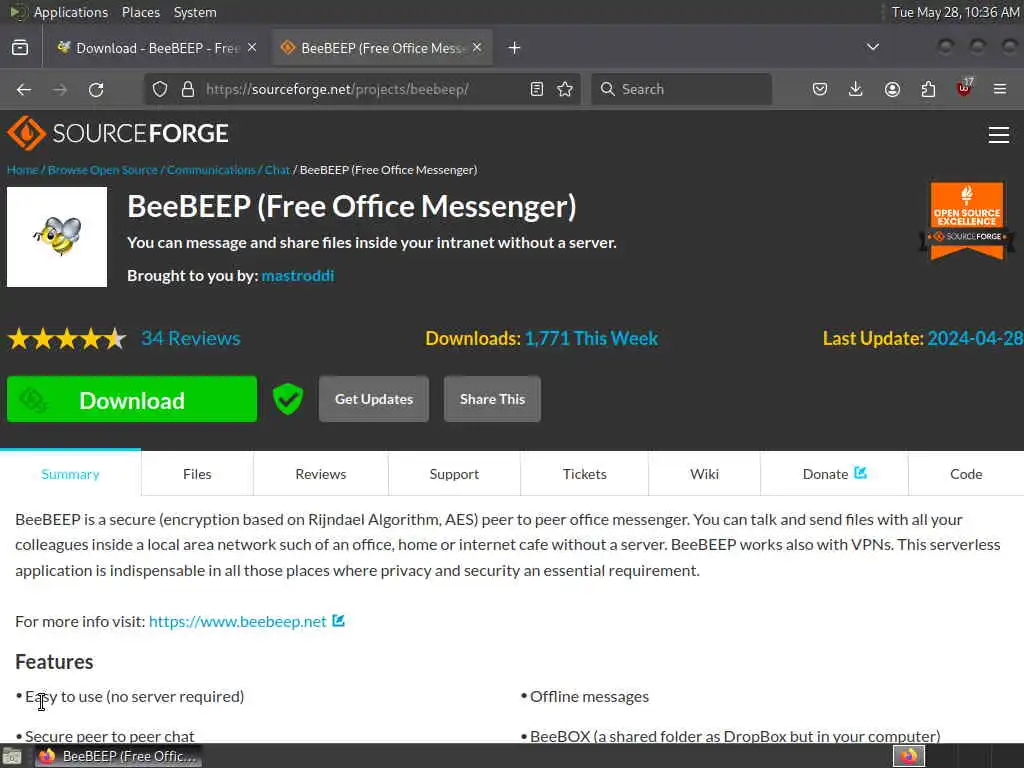Open the Wiki tab

tap(705, 474)
